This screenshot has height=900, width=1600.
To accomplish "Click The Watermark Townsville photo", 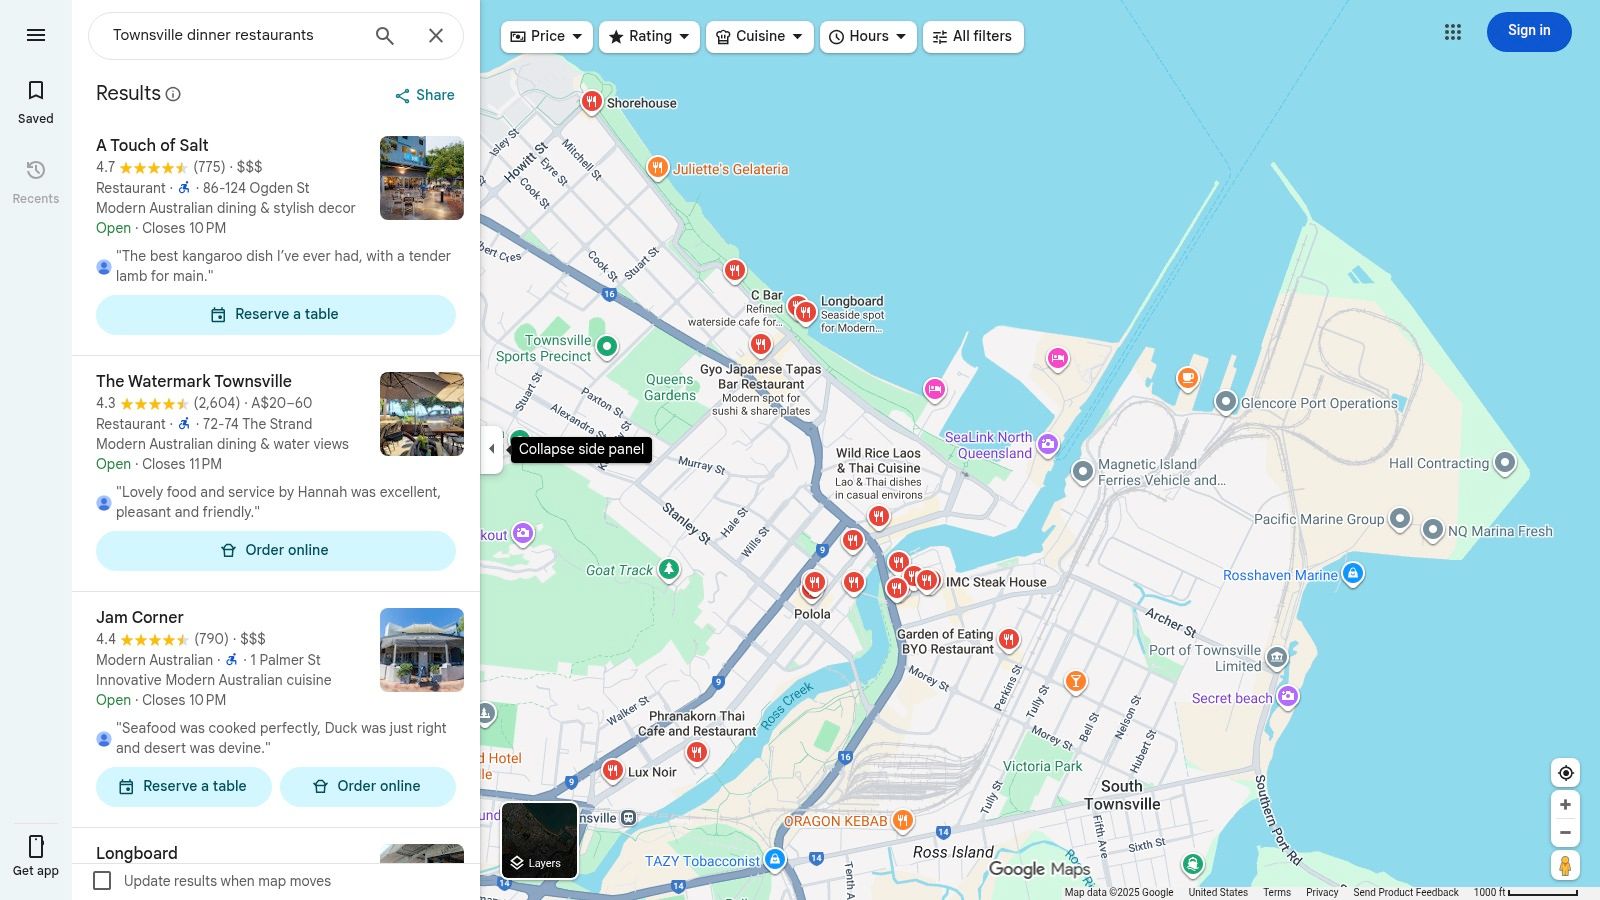I will (x=421, y=414).
